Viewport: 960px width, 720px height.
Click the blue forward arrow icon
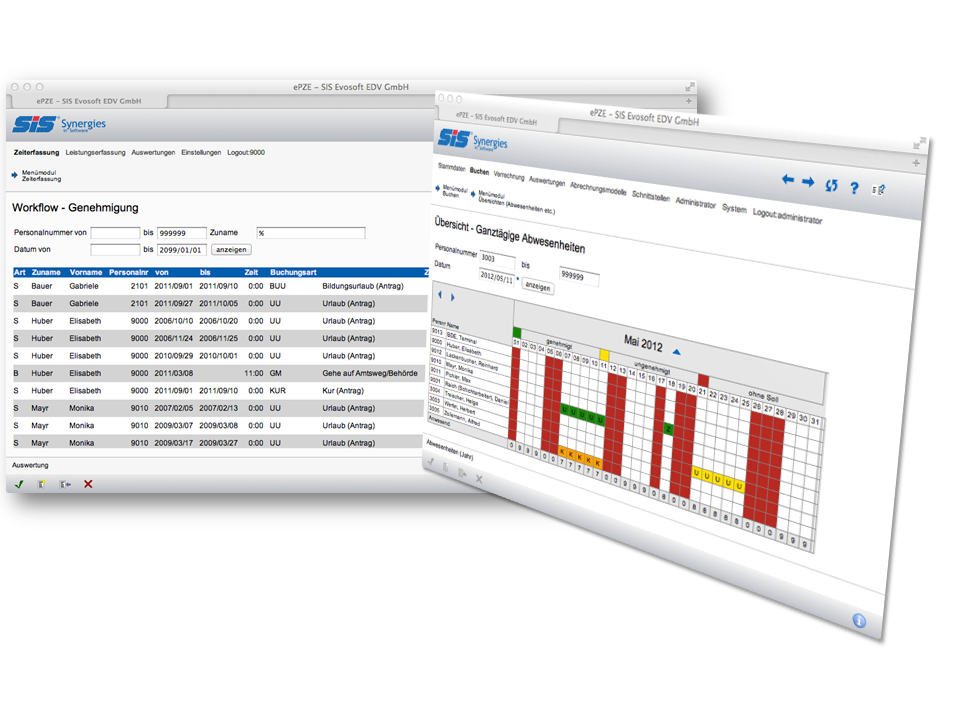pos(808,182)
